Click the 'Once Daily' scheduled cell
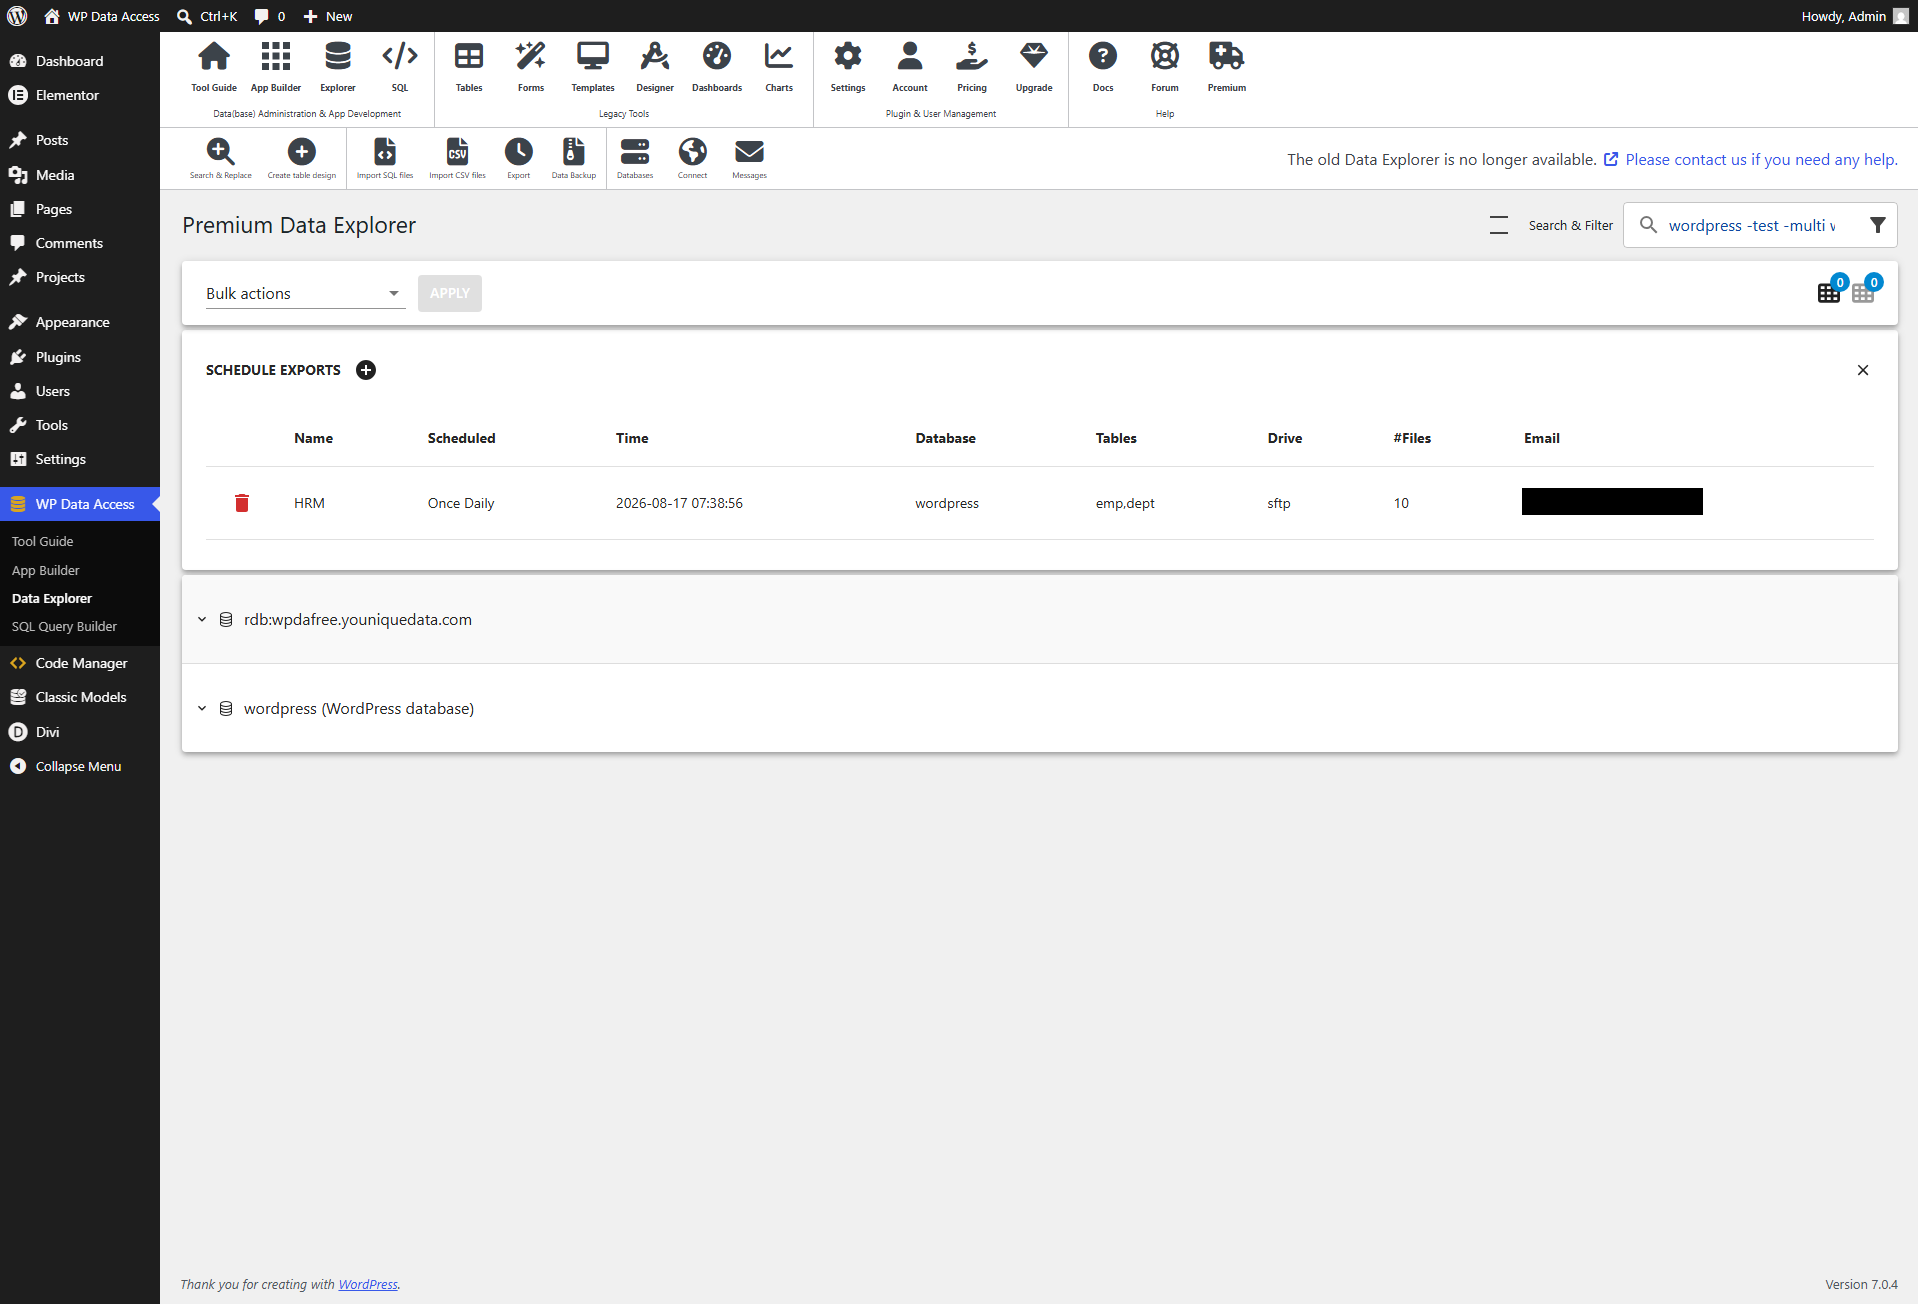Viewport: 1918px width, 1304px height. coord(461,503)
